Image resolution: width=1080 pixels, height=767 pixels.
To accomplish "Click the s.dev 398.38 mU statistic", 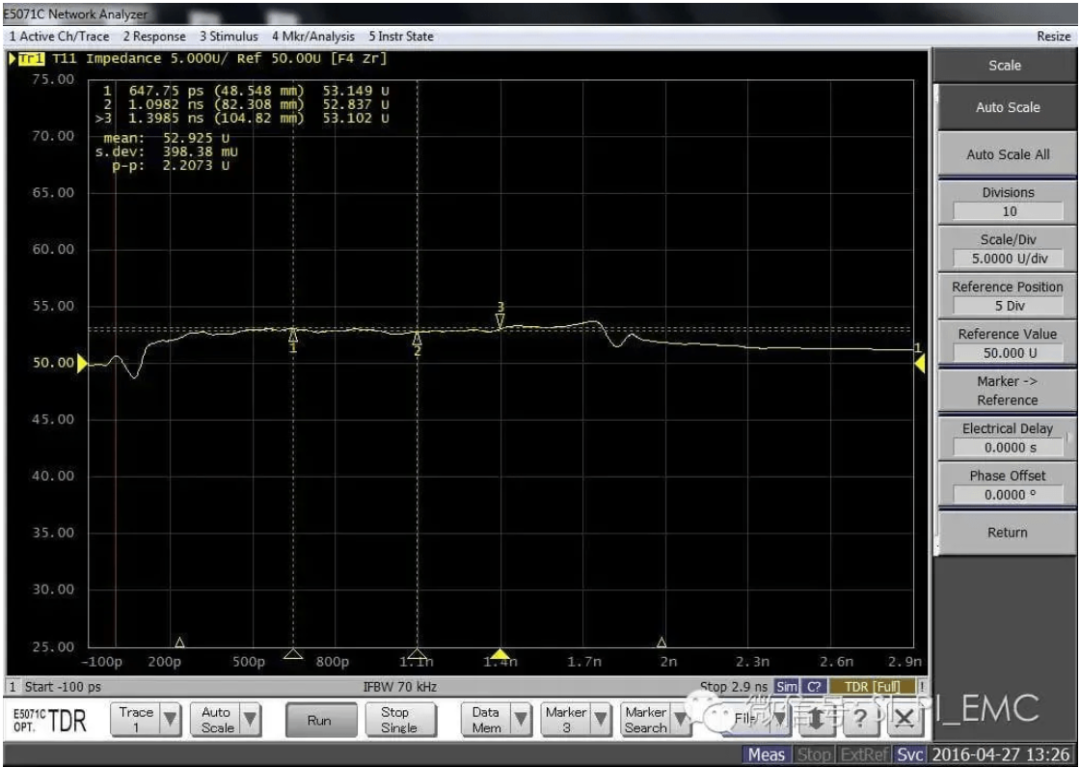I will pos(166,152).
